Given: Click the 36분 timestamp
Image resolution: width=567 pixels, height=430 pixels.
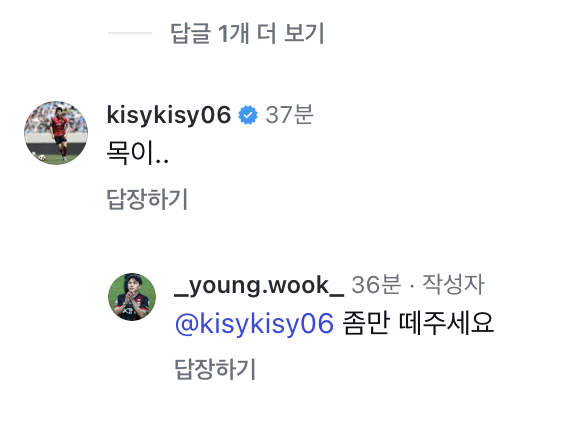Looking at the screenshot, I should pyautogui.click(x=376, y=285).
